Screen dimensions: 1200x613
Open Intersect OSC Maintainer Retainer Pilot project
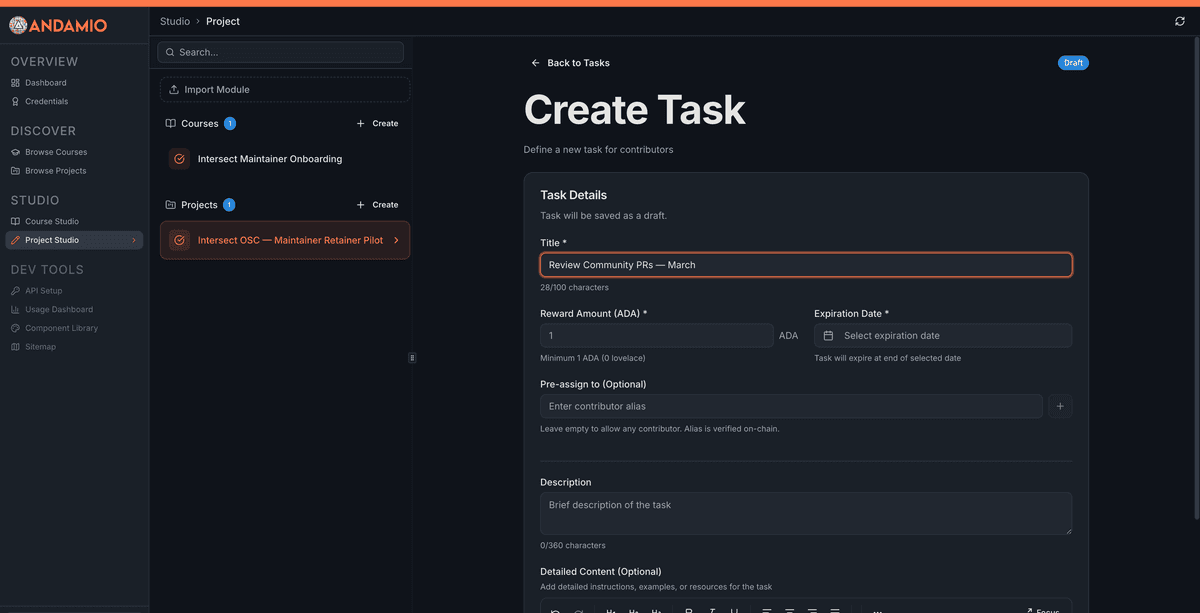(x=285, y=240)
